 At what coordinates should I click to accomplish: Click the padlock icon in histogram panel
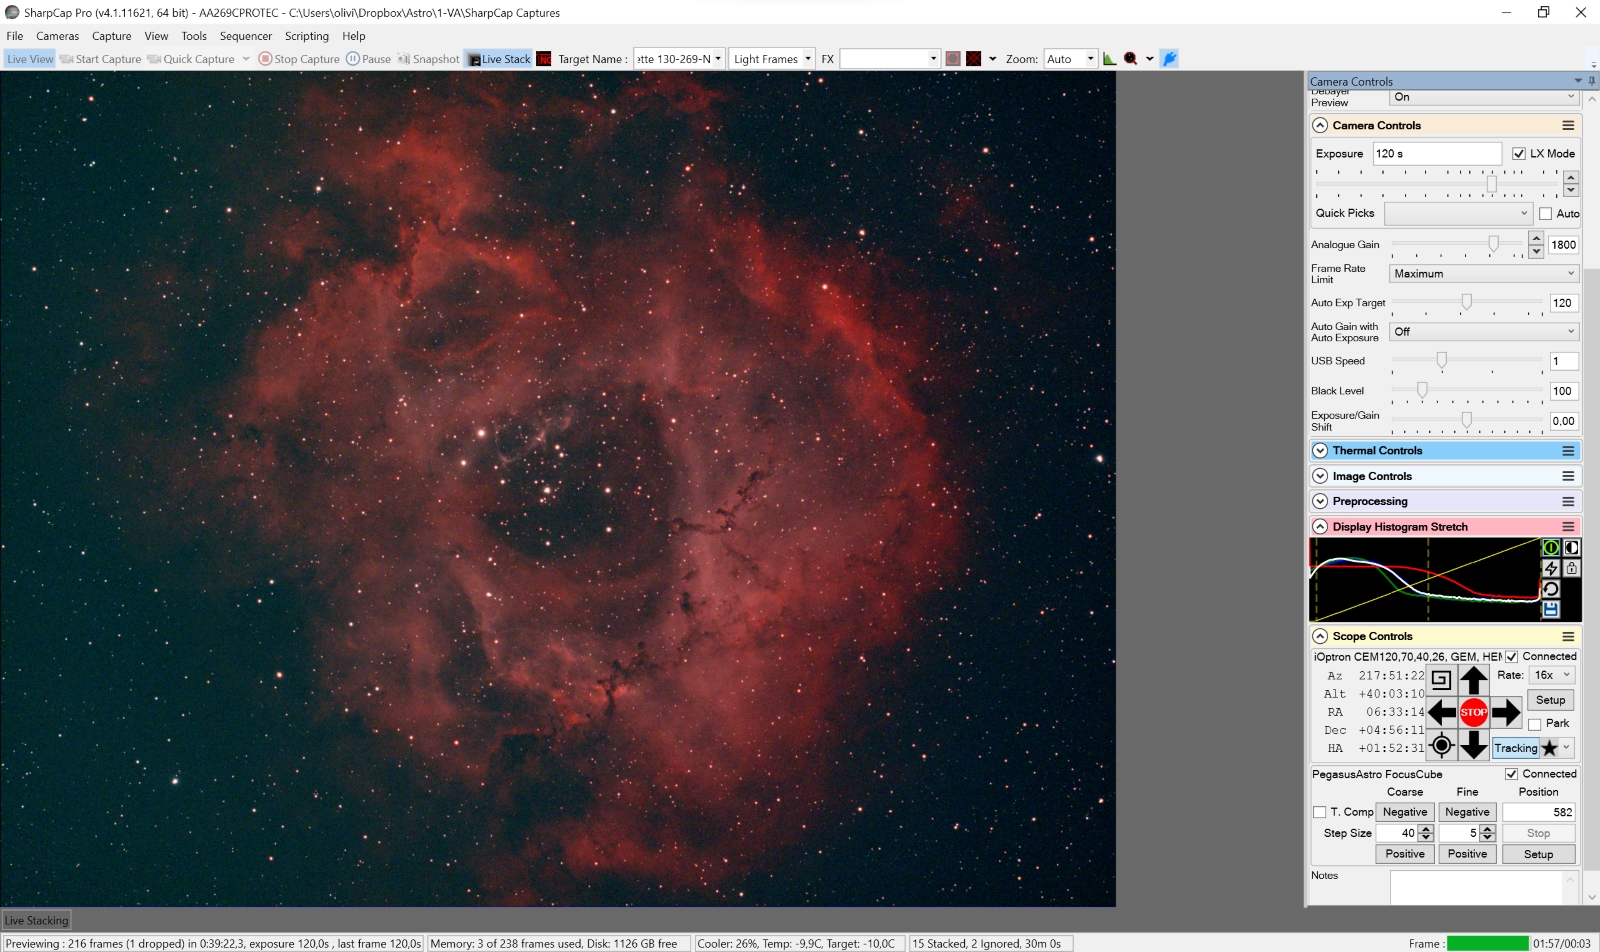(x=1572, y=568)
